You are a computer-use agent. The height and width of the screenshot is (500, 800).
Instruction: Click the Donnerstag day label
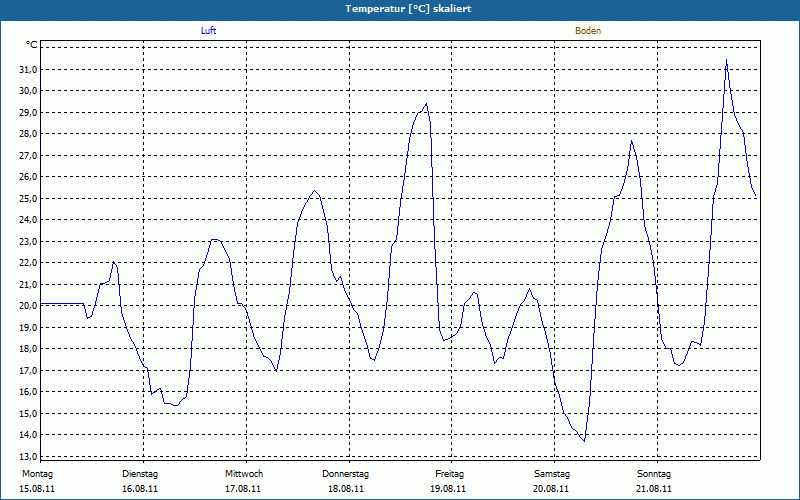click(x=345, y=474)
